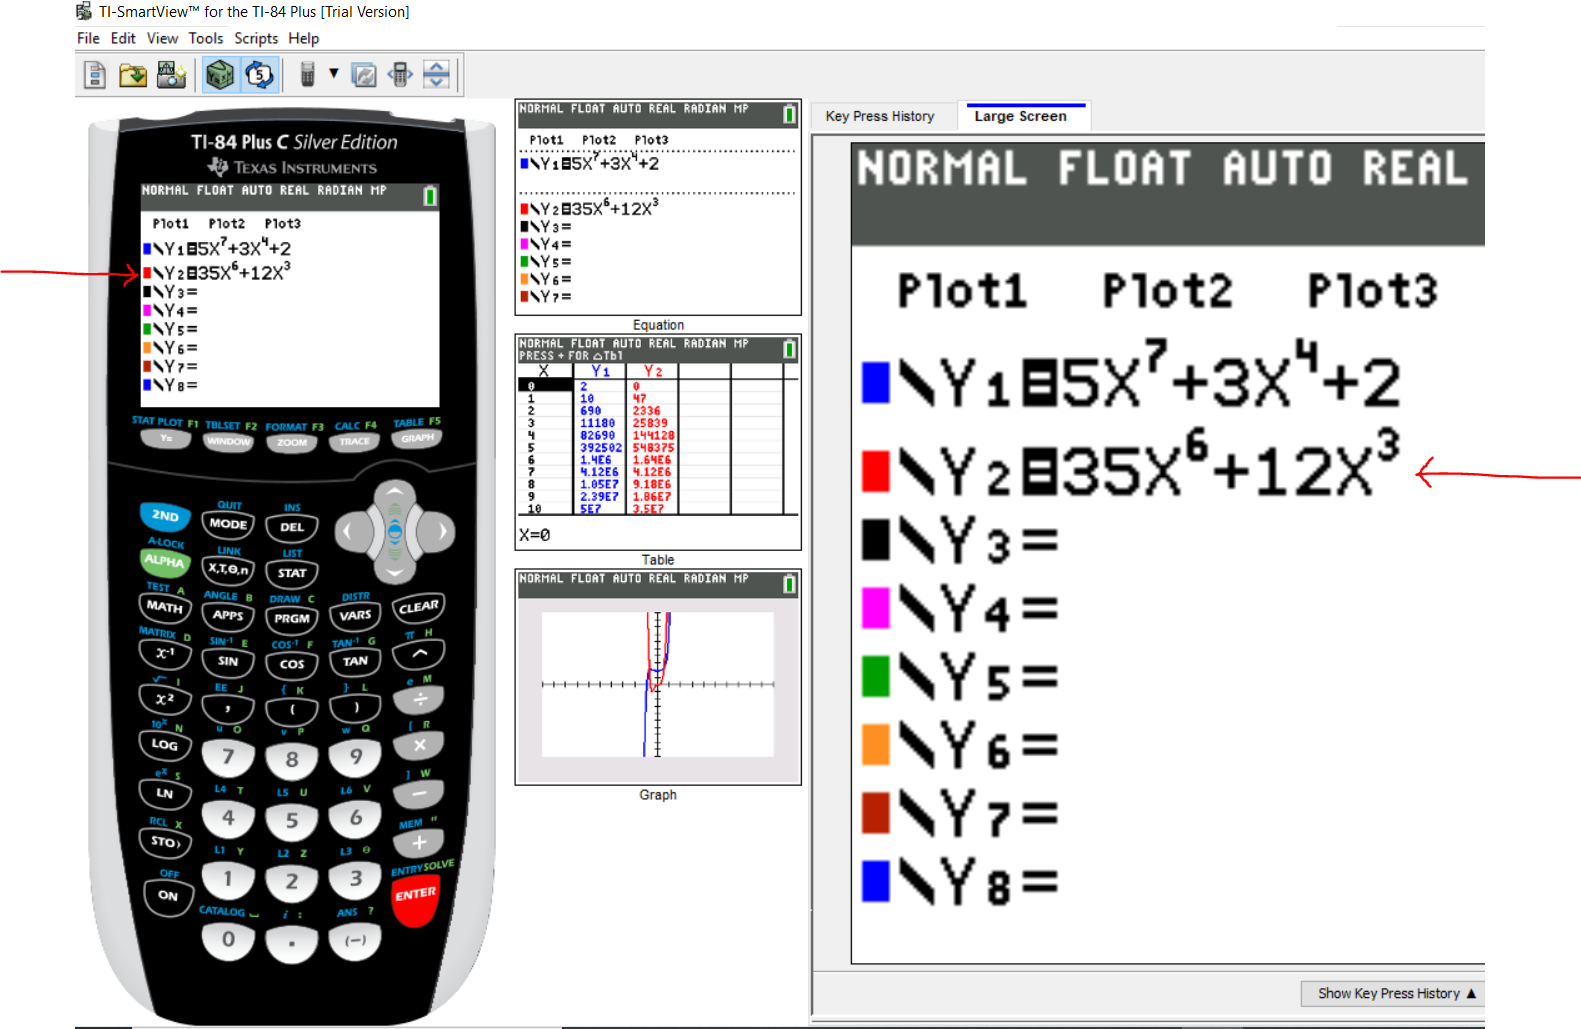Click the new document toolbar icon
The image size is (1581, 1029).
pos(95,75)
